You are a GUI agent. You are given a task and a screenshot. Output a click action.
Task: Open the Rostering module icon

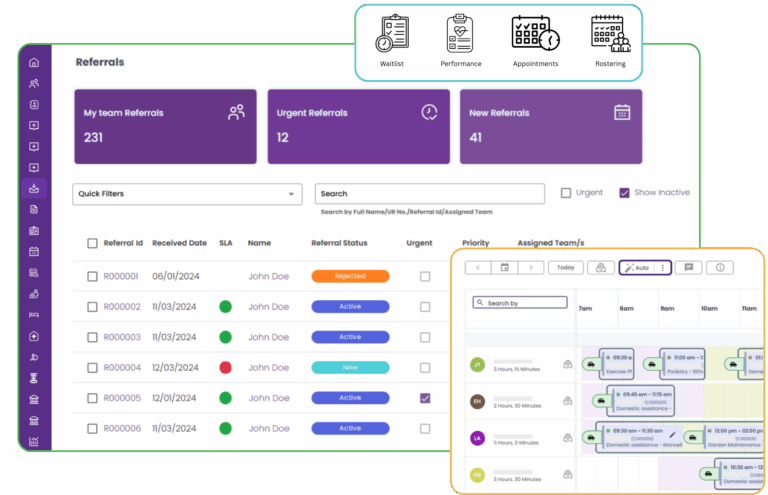610,35
